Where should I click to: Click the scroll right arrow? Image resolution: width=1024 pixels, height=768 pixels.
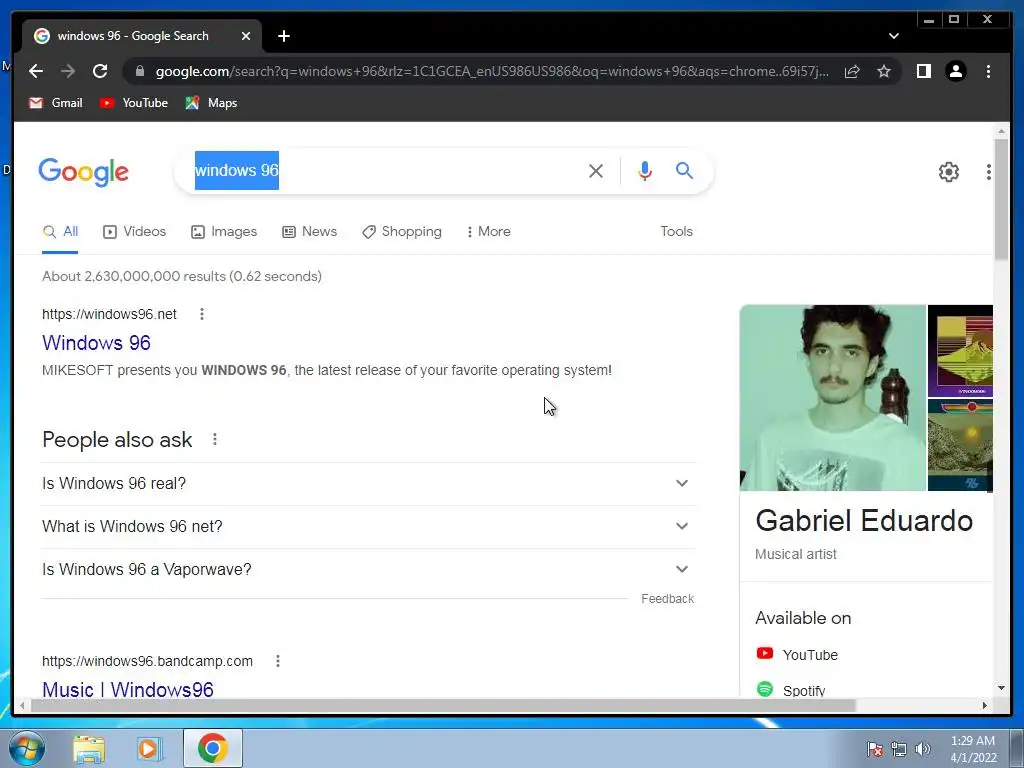pyautogui.click(x=985, y=705)
